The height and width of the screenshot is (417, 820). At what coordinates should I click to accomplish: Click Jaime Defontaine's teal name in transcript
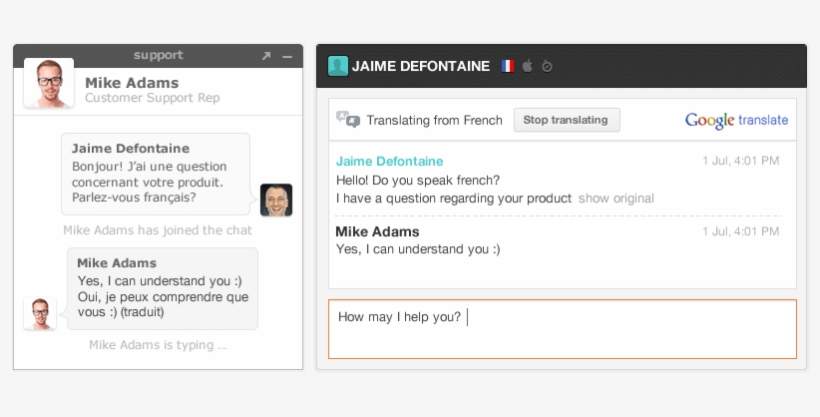coord(389,161)
